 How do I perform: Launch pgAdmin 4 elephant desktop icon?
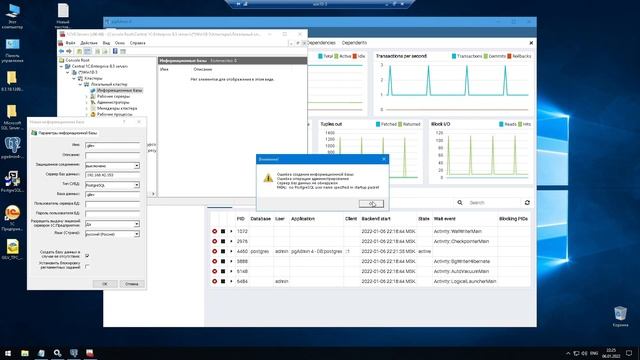pyautogui.click(x=12, y=148)
